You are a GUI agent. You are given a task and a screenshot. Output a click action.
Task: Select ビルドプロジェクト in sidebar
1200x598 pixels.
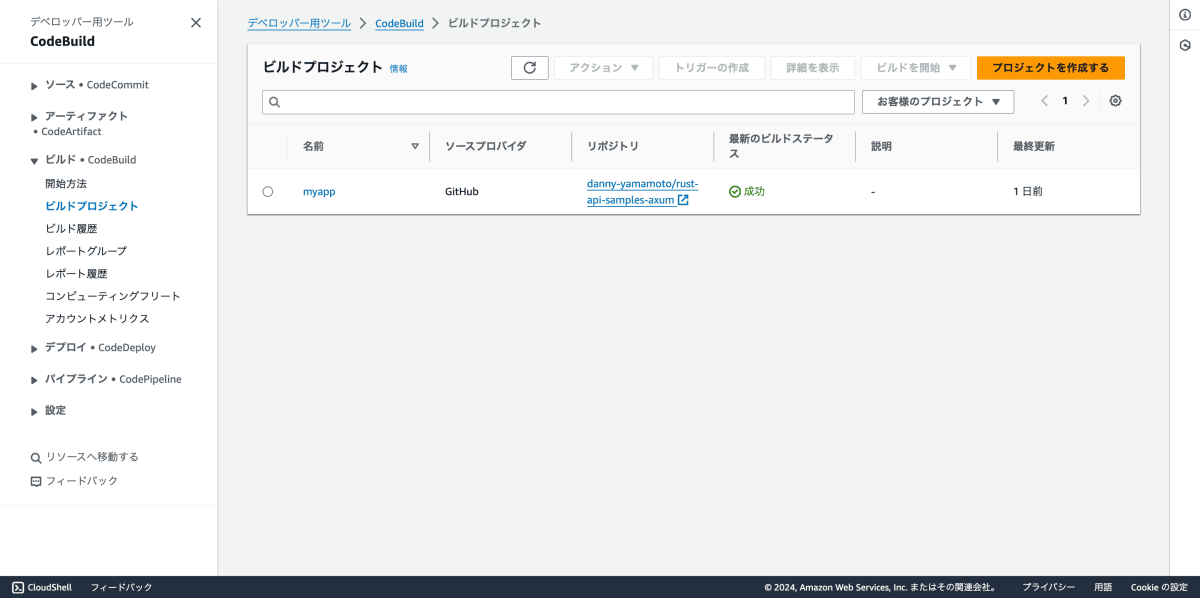click(92, 206)
